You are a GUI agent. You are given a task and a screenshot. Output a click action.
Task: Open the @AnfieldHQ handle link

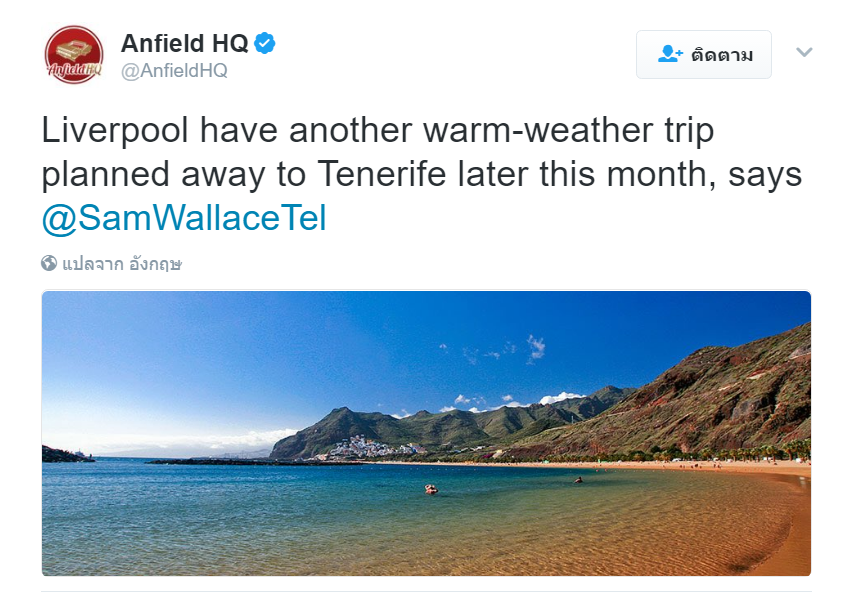[174, 71]
